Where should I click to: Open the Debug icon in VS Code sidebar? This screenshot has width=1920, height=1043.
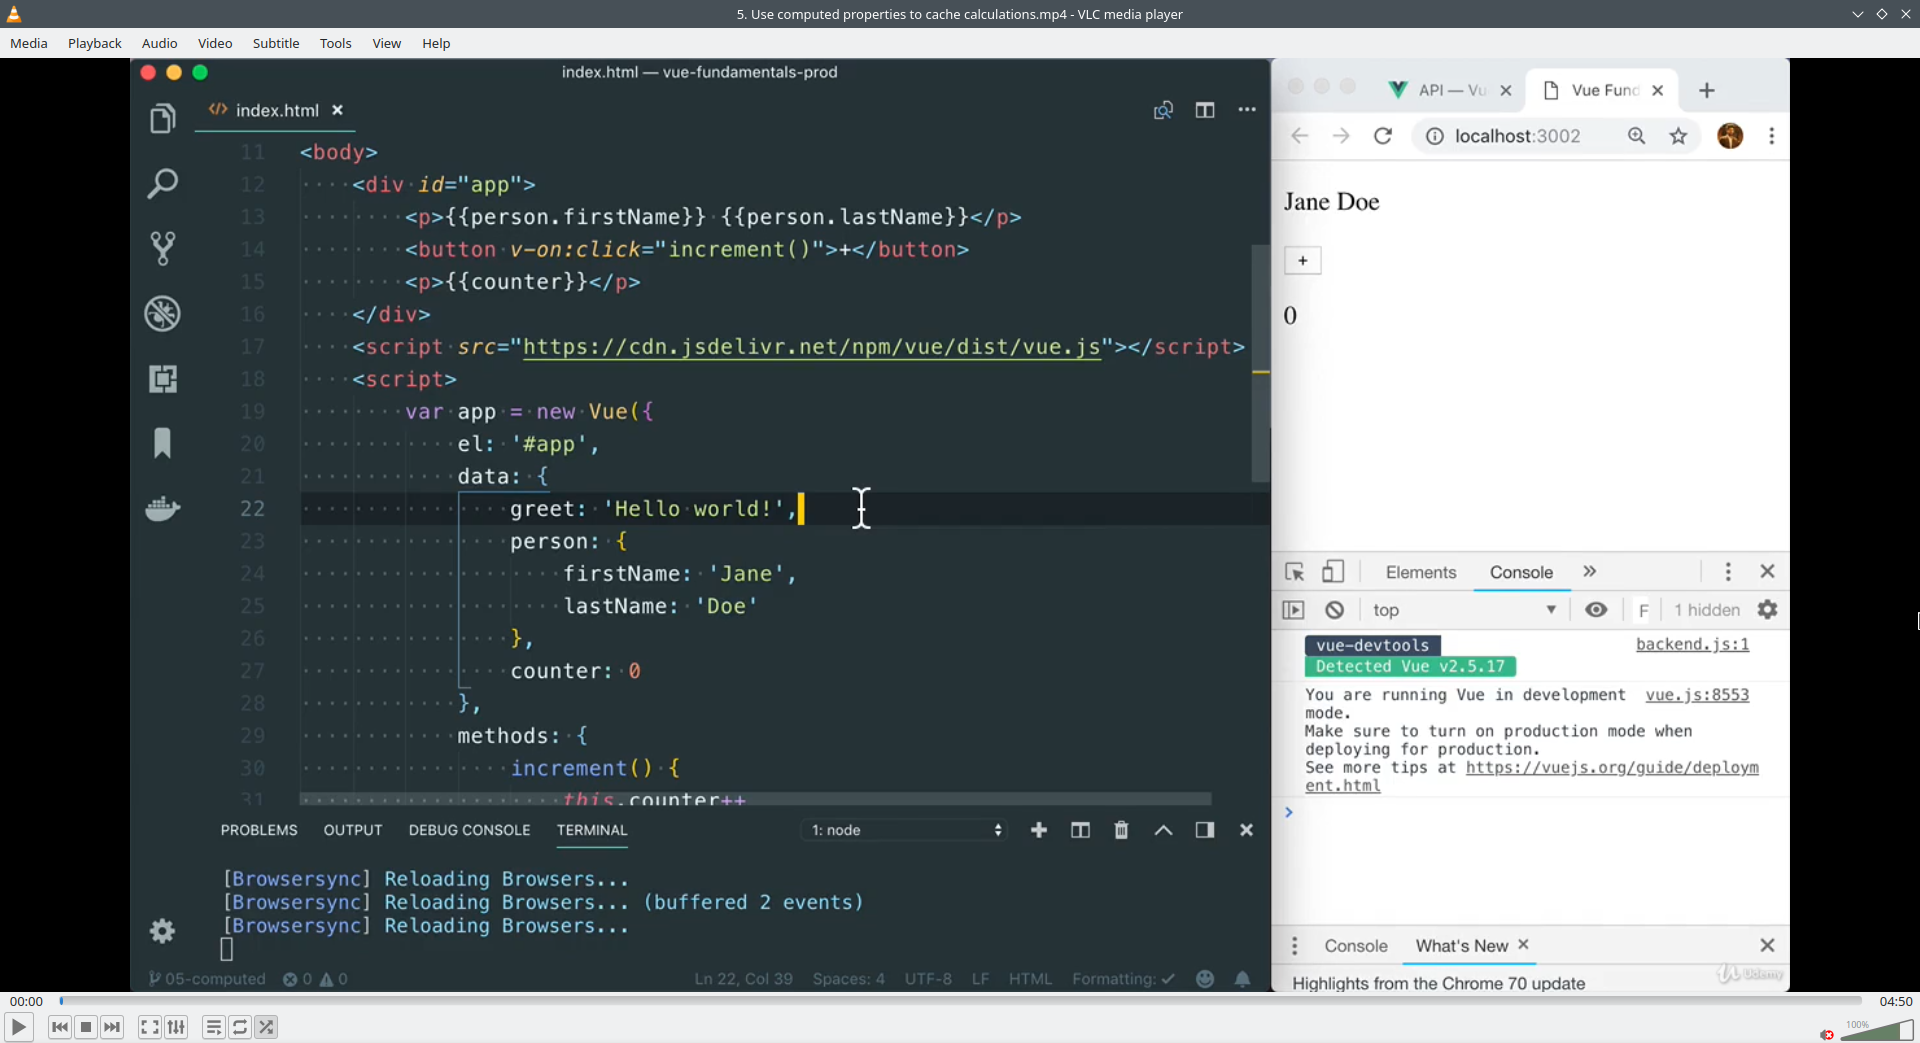coord(162,313)
